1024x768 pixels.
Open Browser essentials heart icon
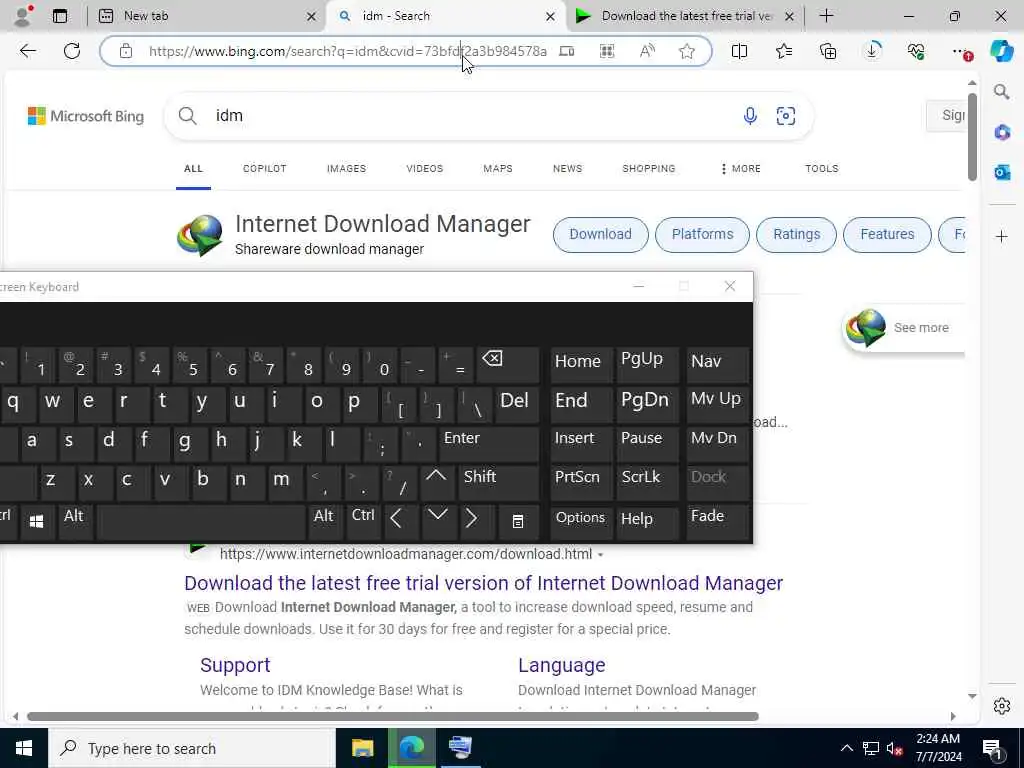[916, 51]
